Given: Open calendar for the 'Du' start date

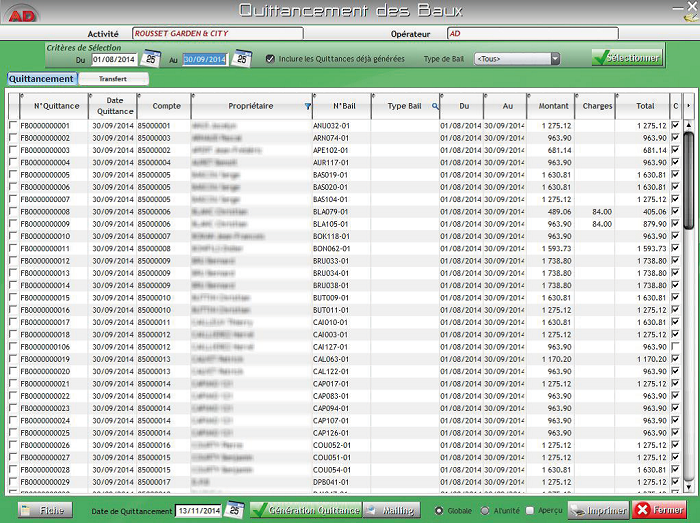Looking at the screenshot, I should point(151,60).
